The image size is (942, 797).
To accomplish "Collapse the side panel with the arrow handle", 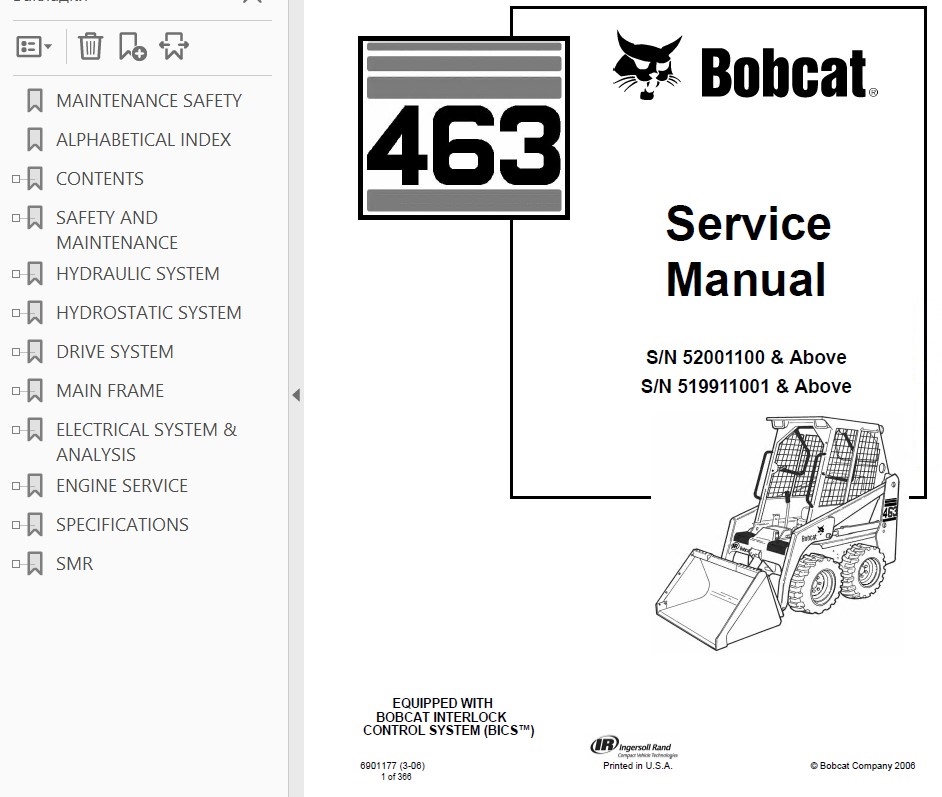I will (296, 395).
